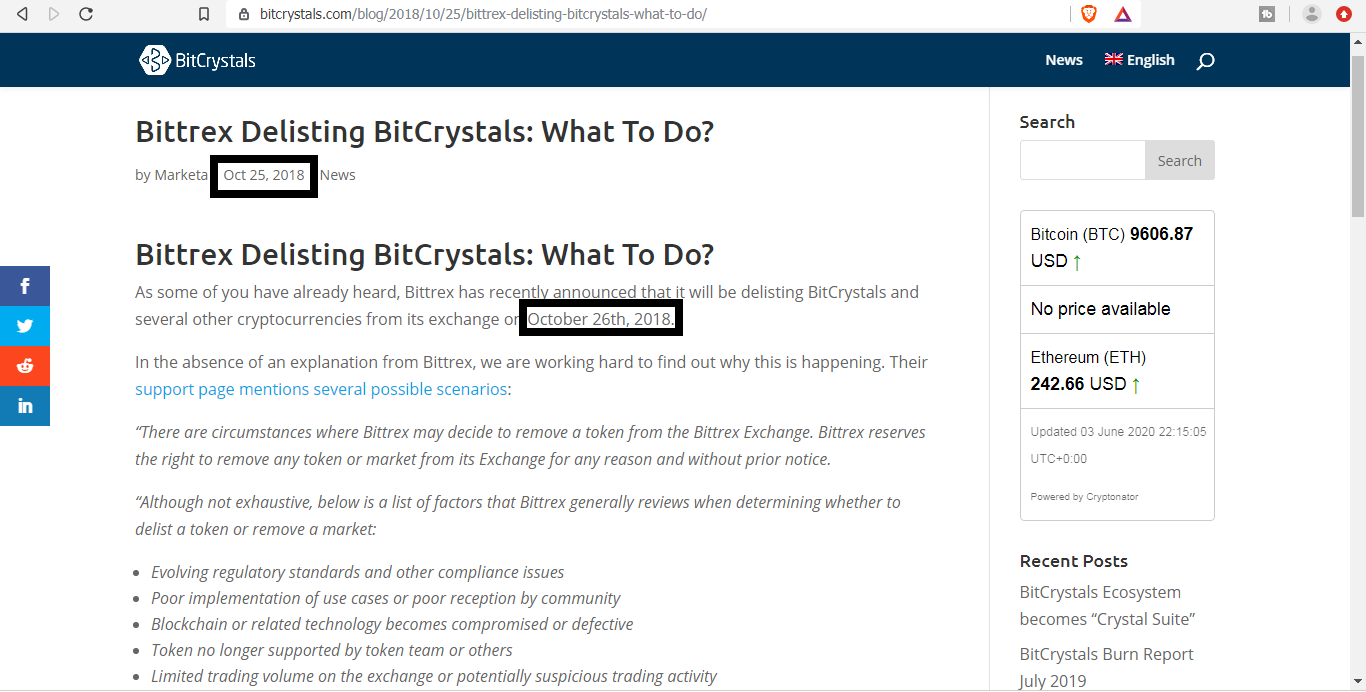Open the News category link under title
The width and height of the screenshot is (1366, 692).
tap(338, 175)
